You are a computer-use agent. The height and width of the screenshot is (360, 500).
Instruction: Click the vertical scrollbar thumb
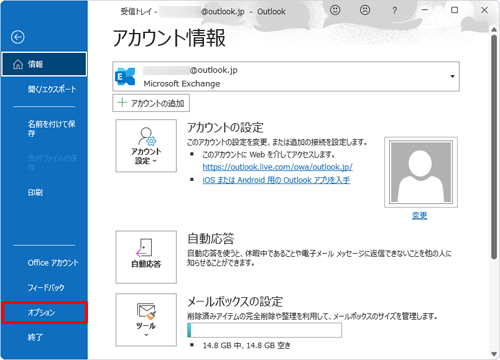(494, 146)
